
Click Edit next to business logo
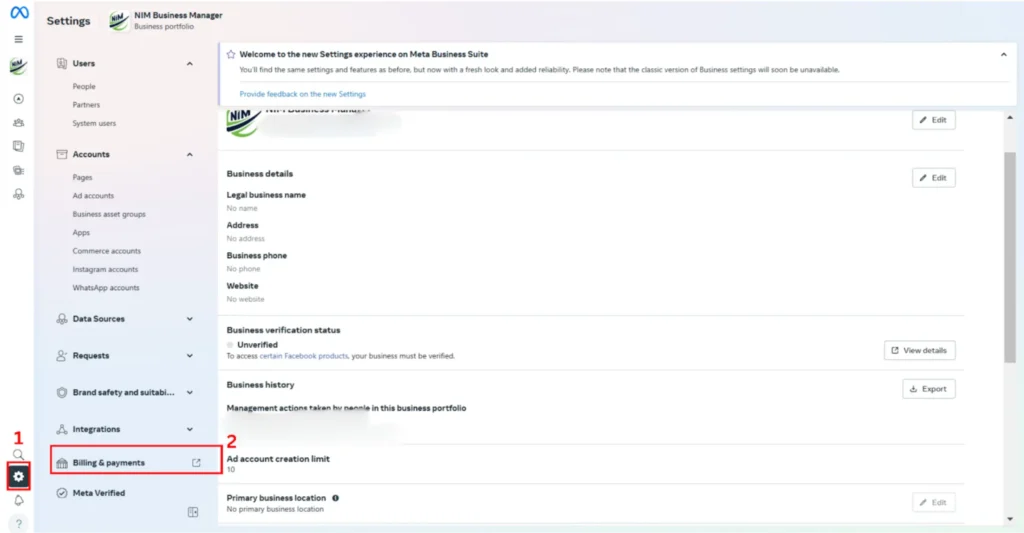click(x=933, y=120)
